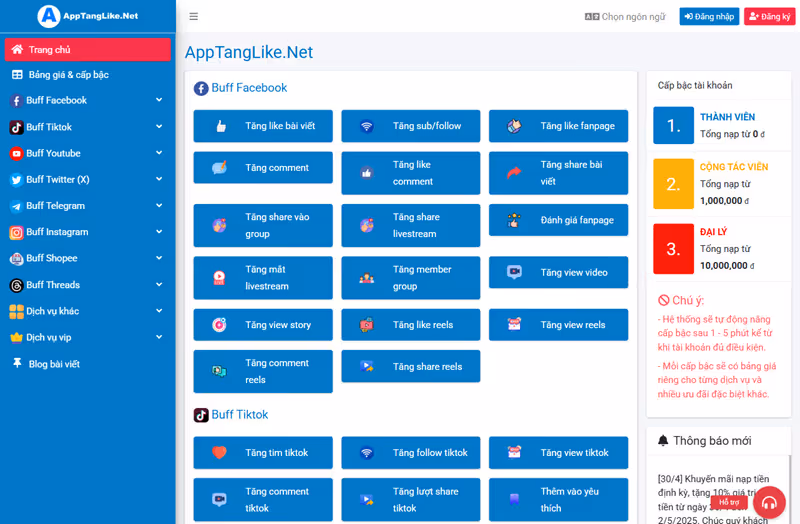800x524 pixels.
Task: Open Bảng giá & cấp bậc menu item
Action: [88, 74]
